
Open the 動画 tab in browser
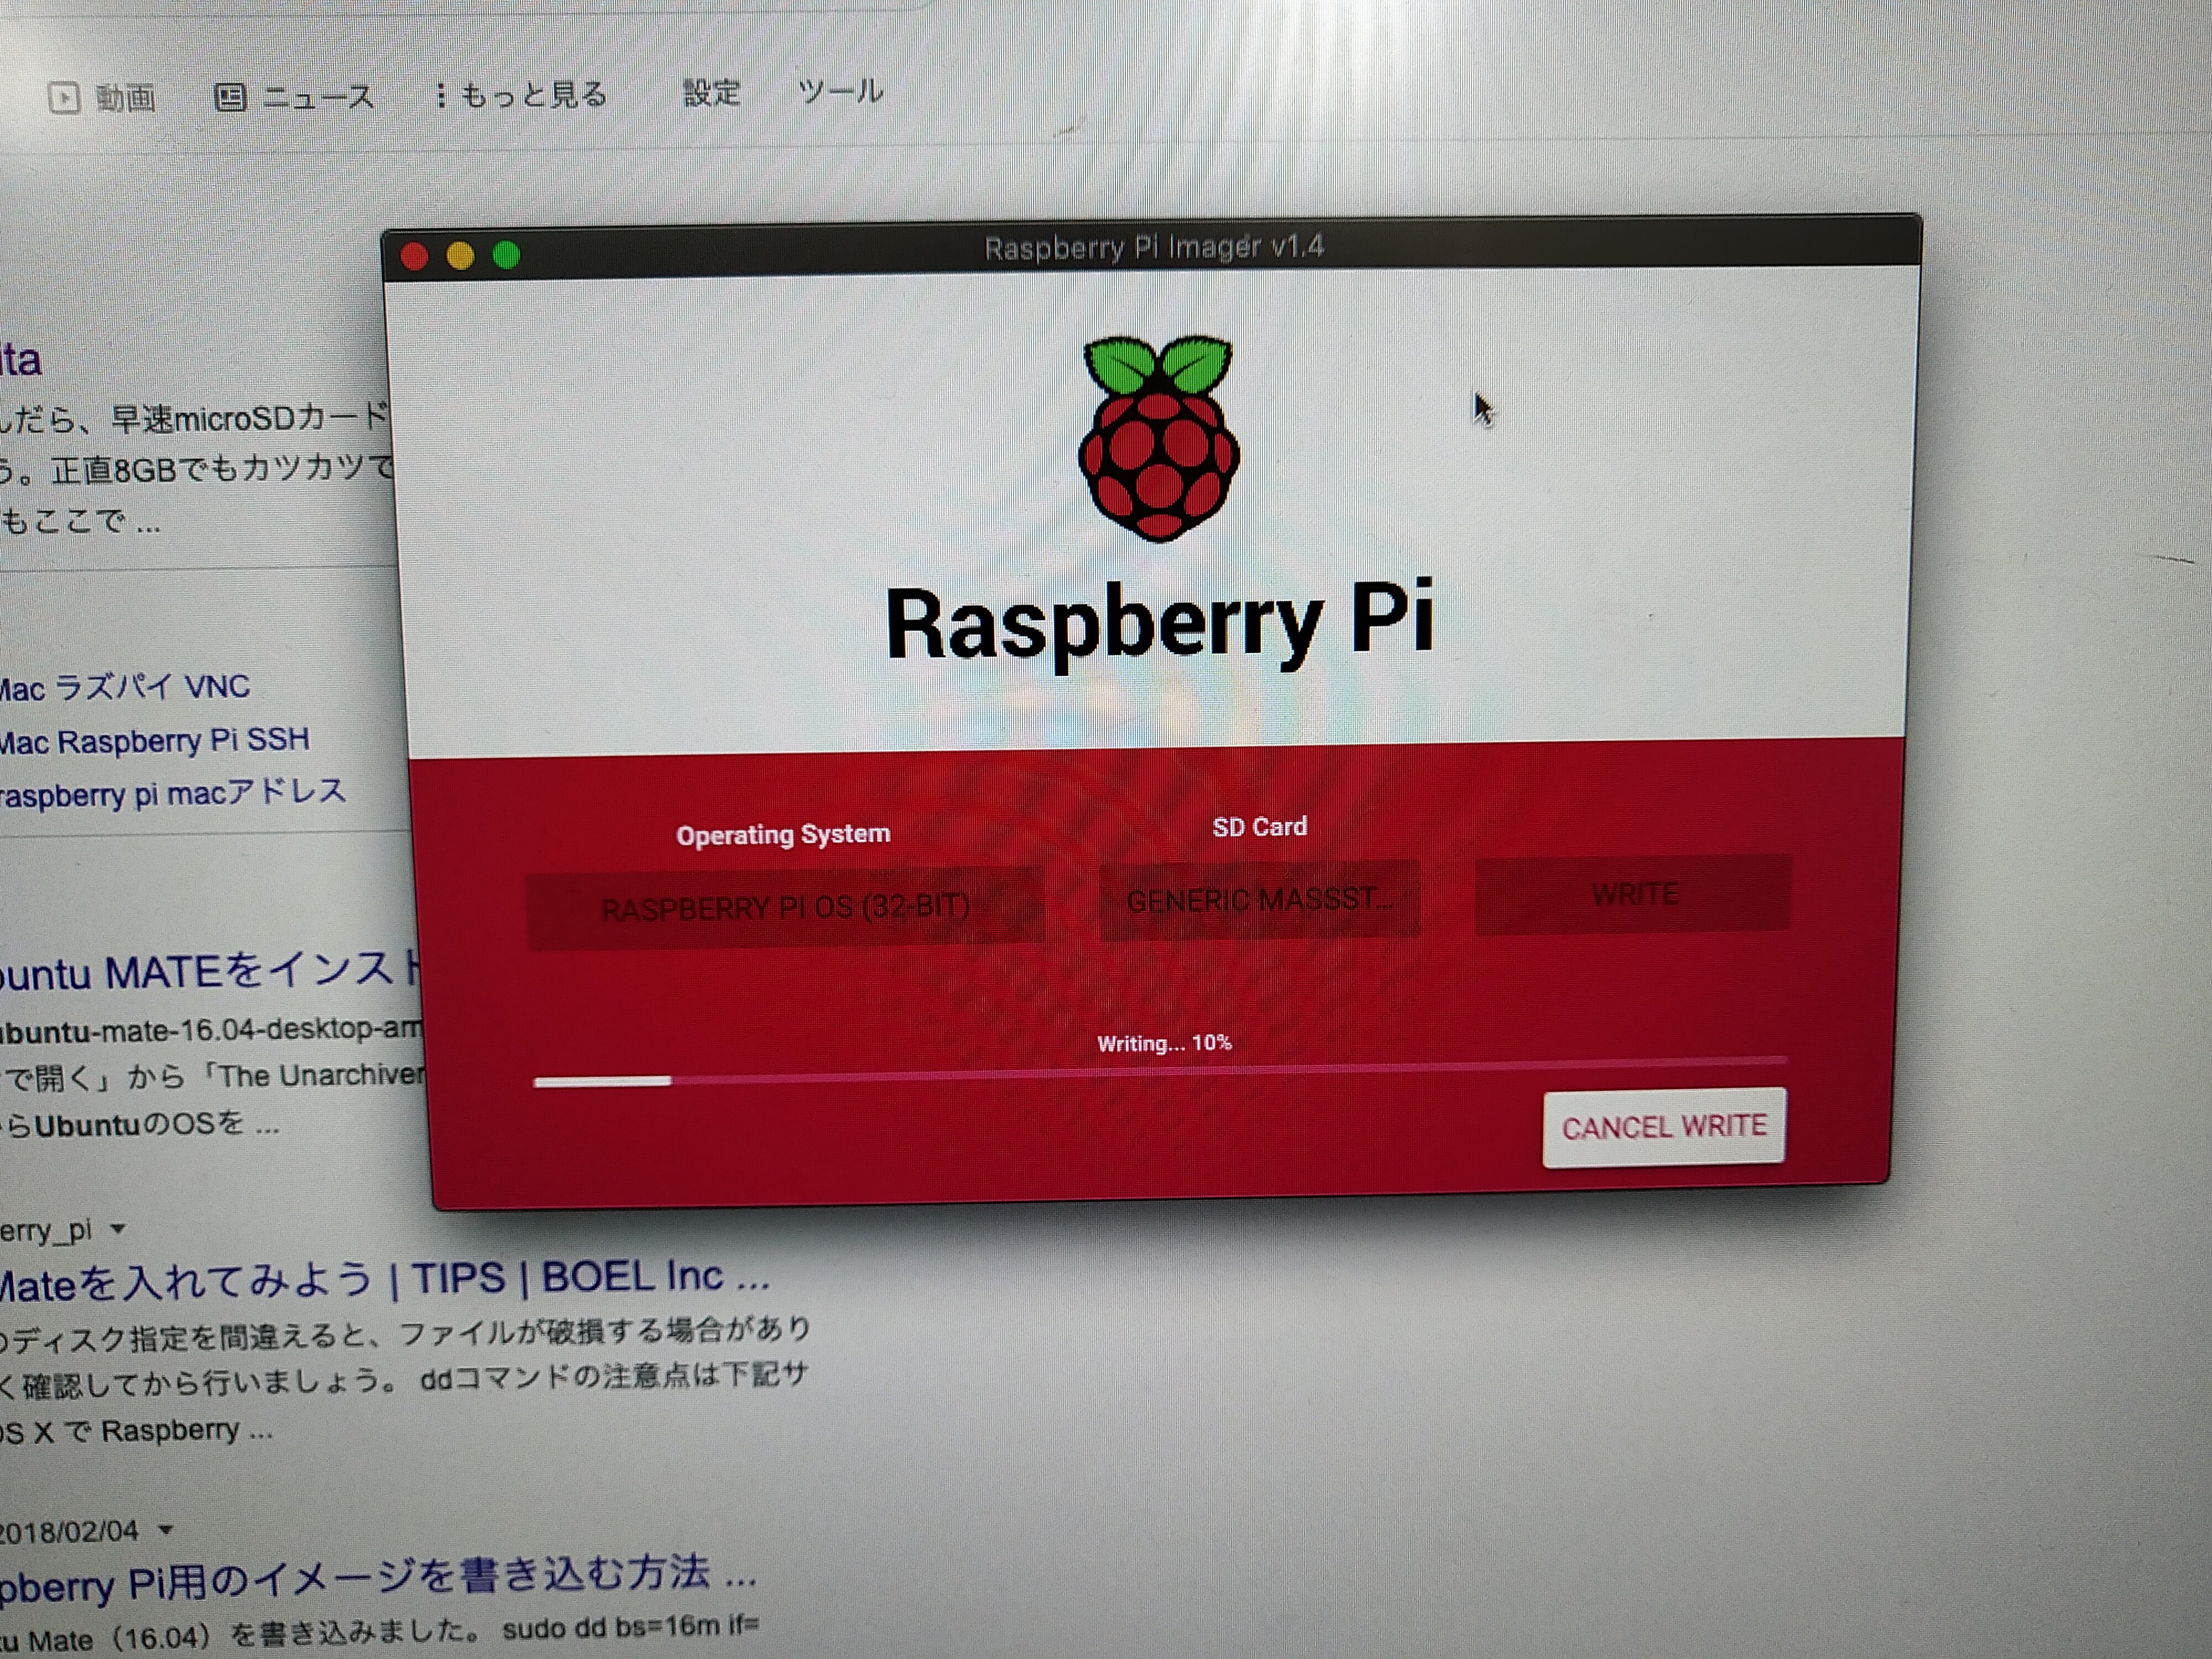point(103,98)
